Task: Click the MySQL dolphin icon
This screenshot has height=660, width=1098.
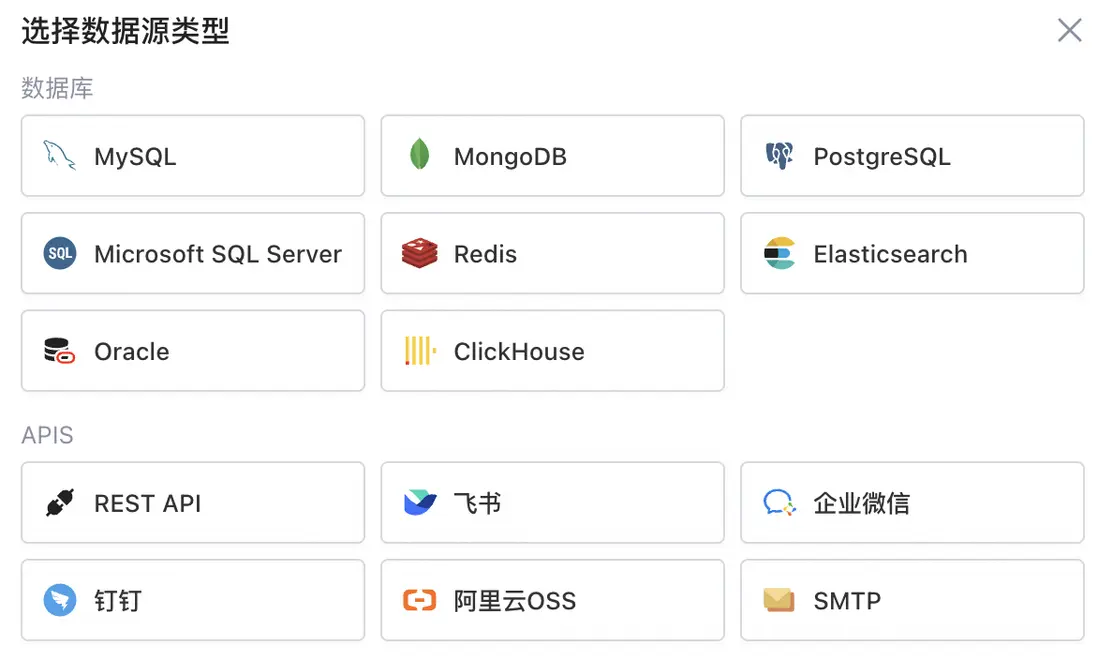Action: (60, 156)
